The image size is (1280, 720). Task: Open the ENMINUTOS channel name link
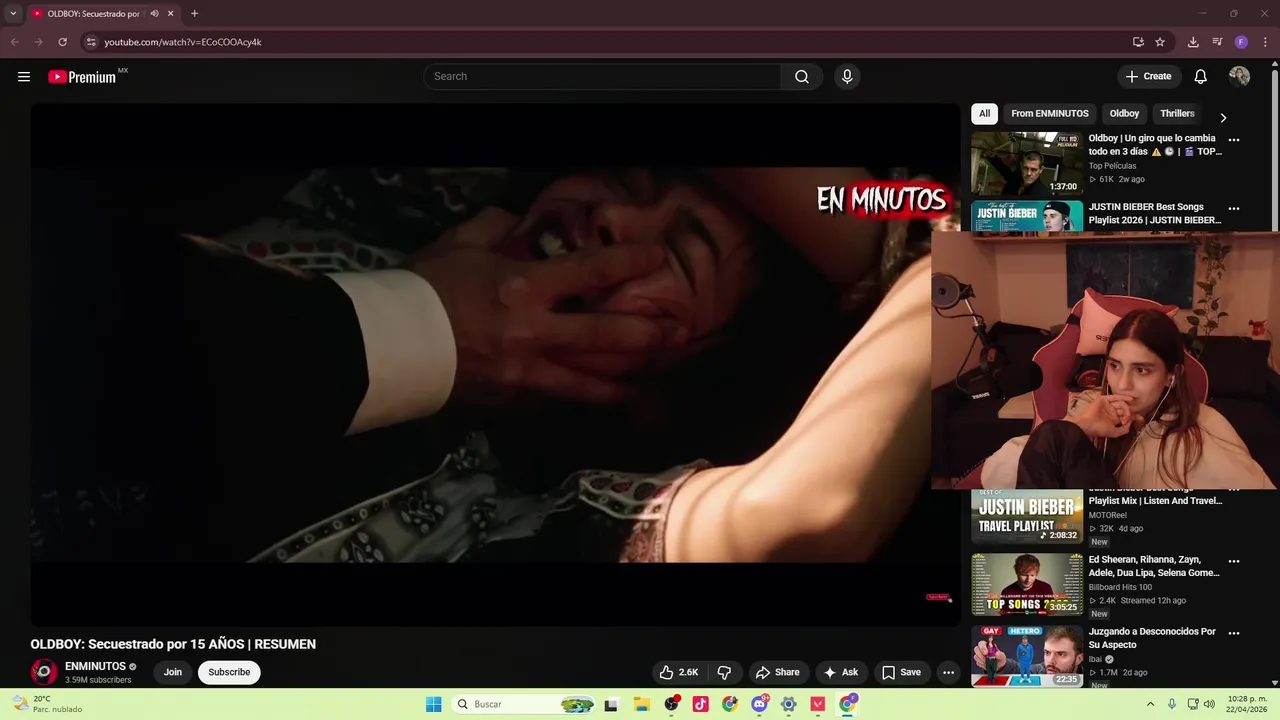point(95,666)
